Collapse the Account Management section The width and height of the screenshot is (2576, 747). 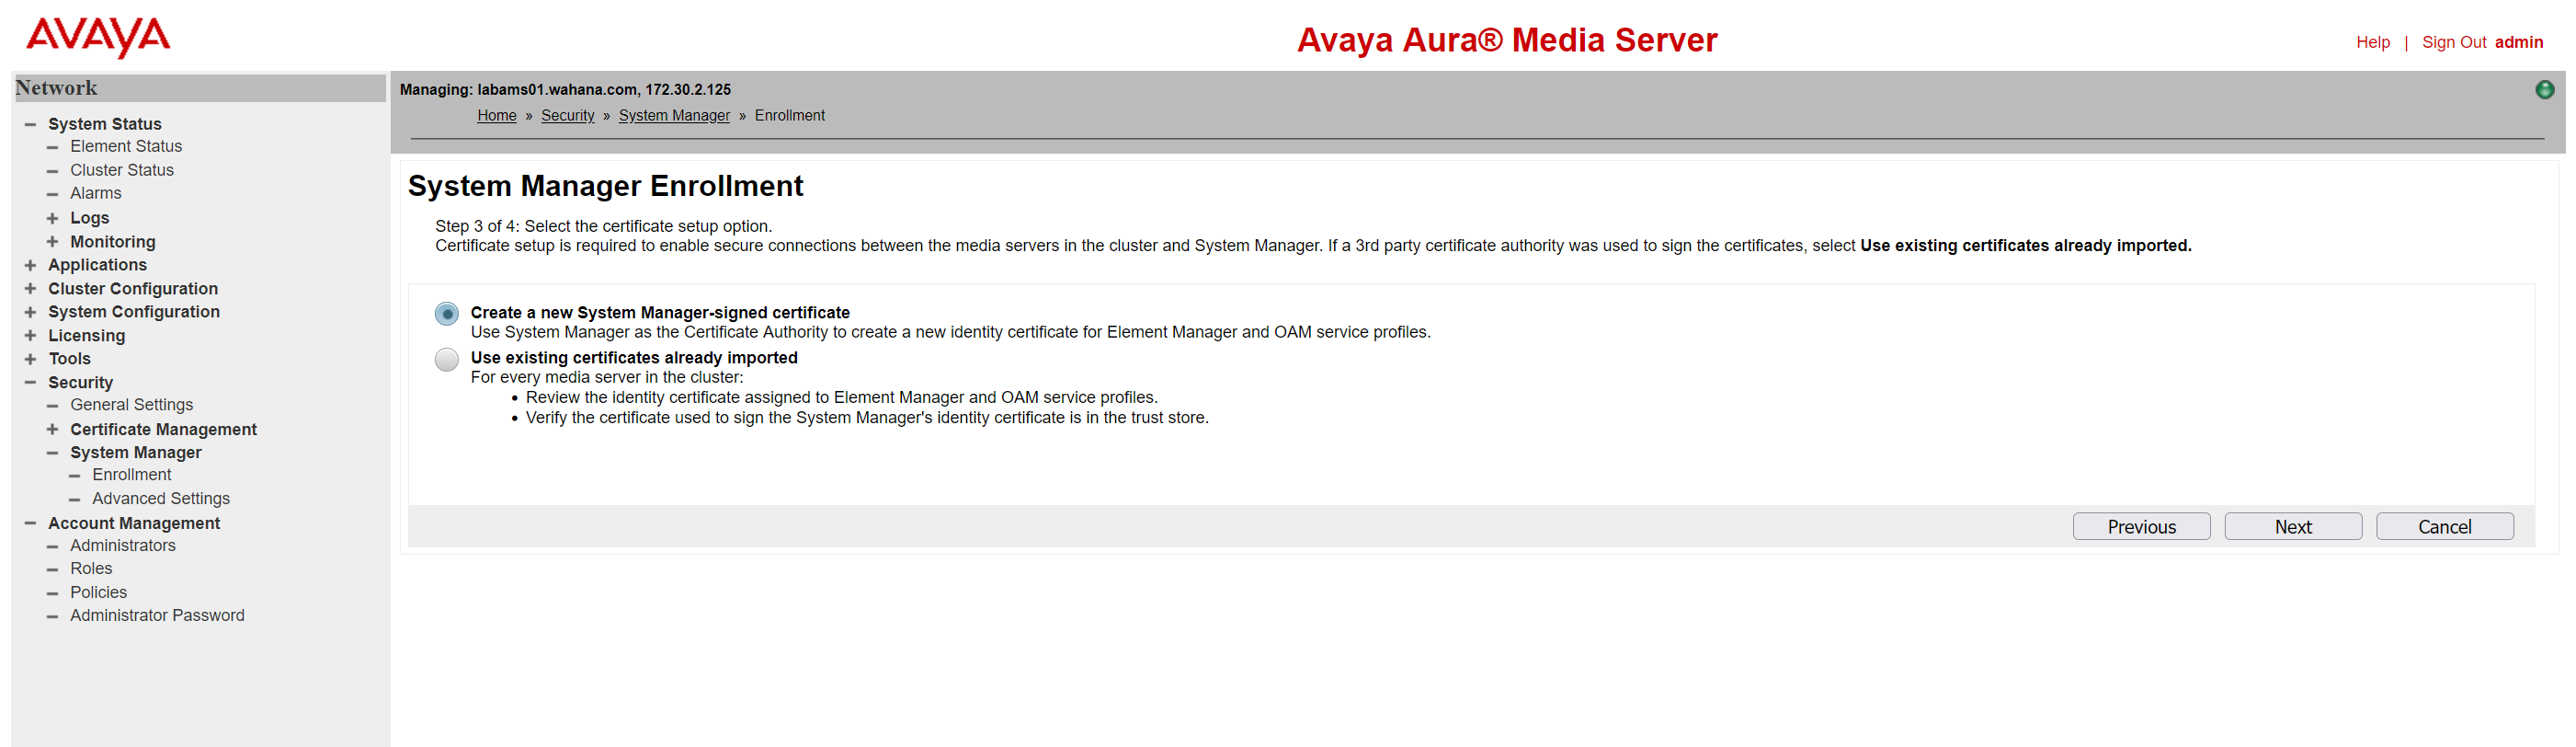[x=30, y=523]
